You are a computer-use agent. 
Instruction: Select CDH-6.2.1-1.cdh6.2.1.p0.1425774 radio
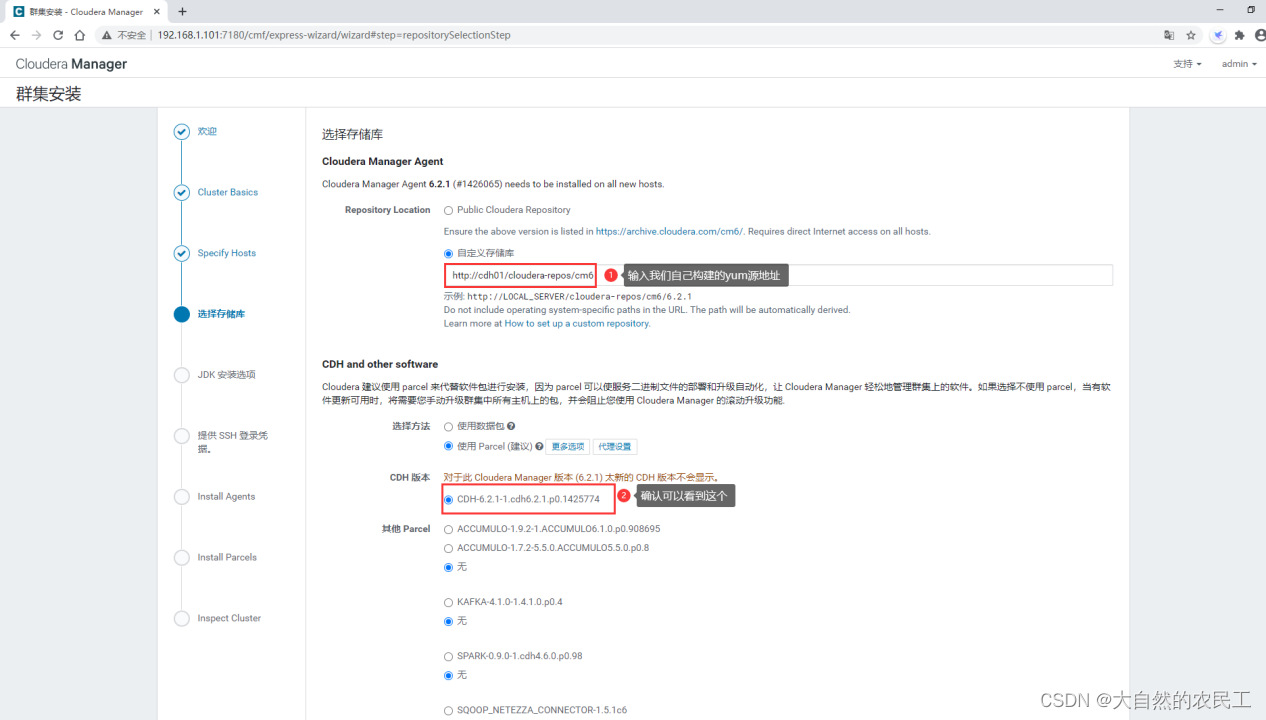(x=448, y=498)
